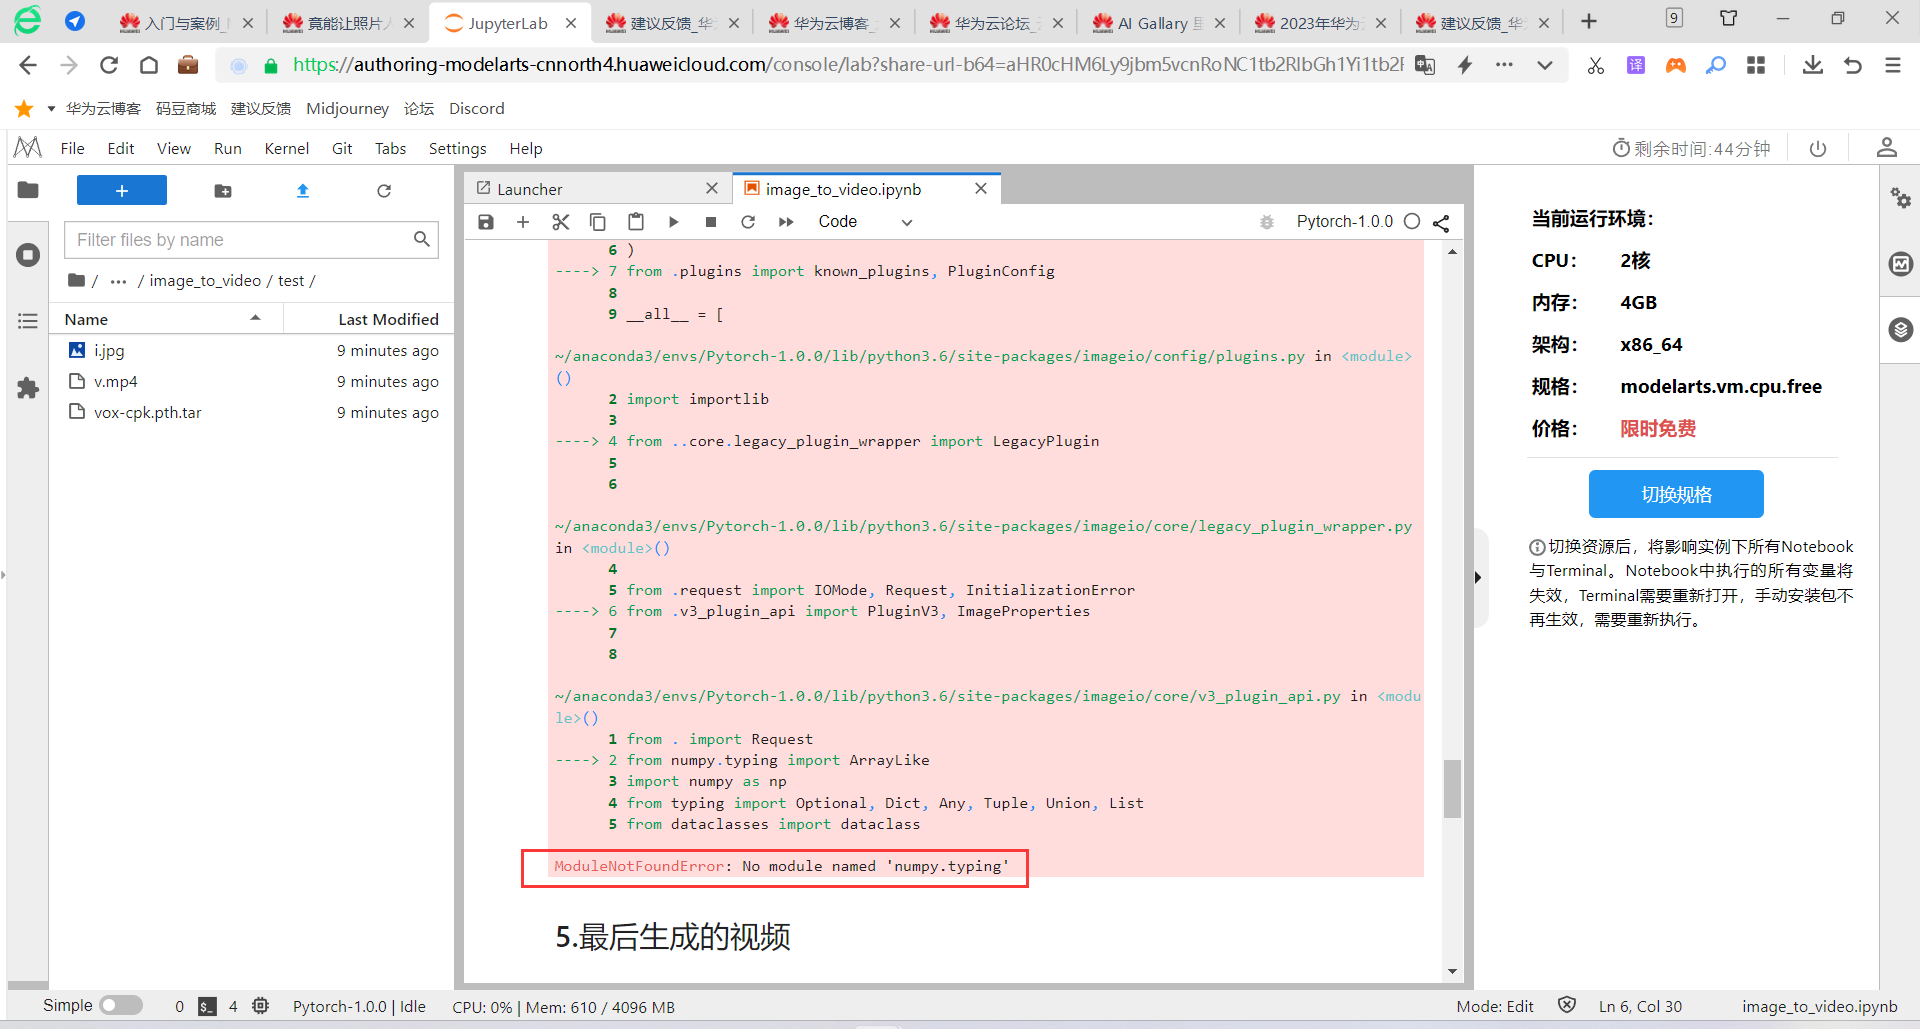
Task: Restart kernel and run all cells
Action: pos(786,222)
